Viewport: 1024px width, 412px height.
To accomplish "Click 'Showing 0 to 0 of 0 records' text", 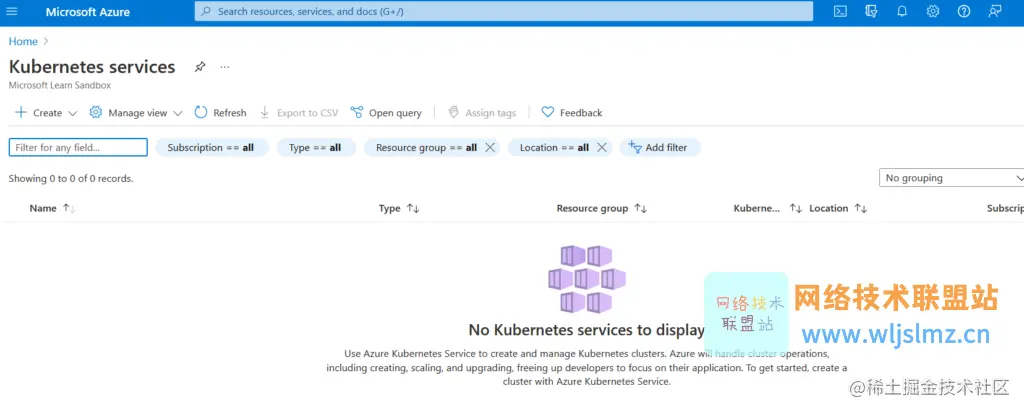I will [71, 178].
